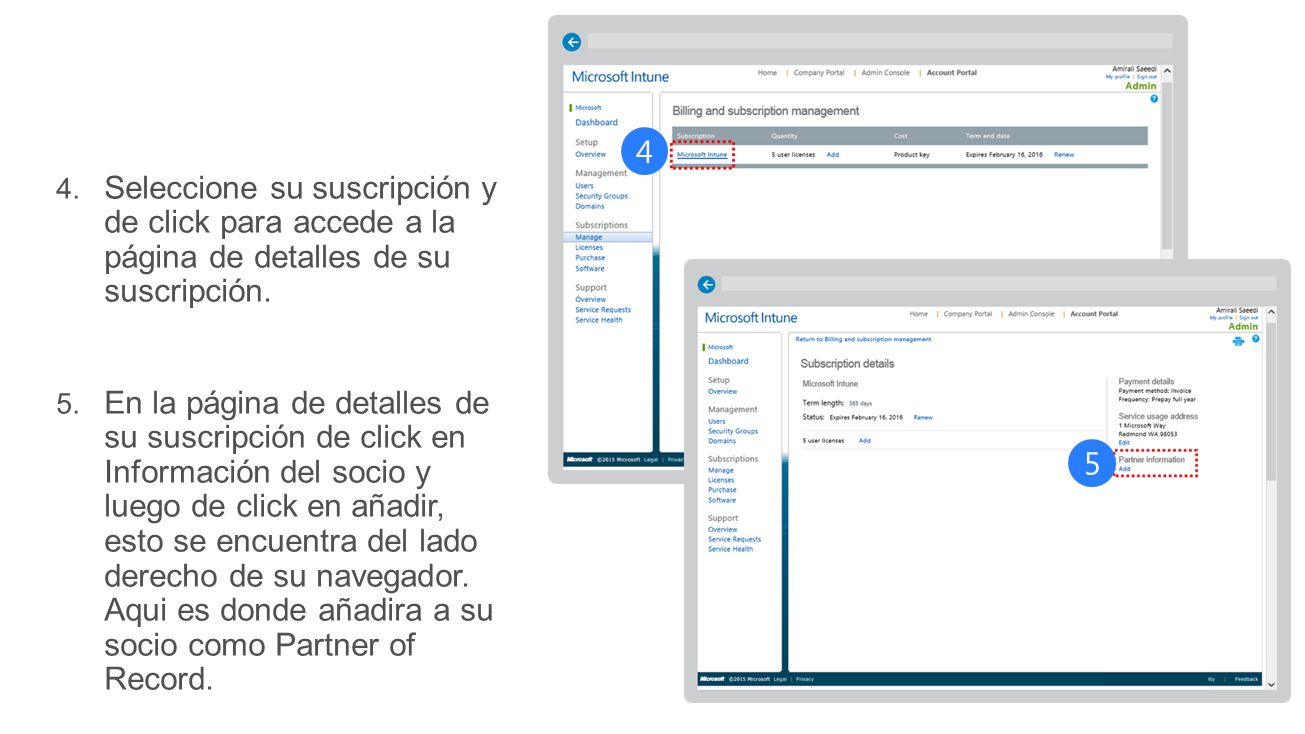
Task: Click Add beside 5 user licenses in Subscription details
Action: 865,440
